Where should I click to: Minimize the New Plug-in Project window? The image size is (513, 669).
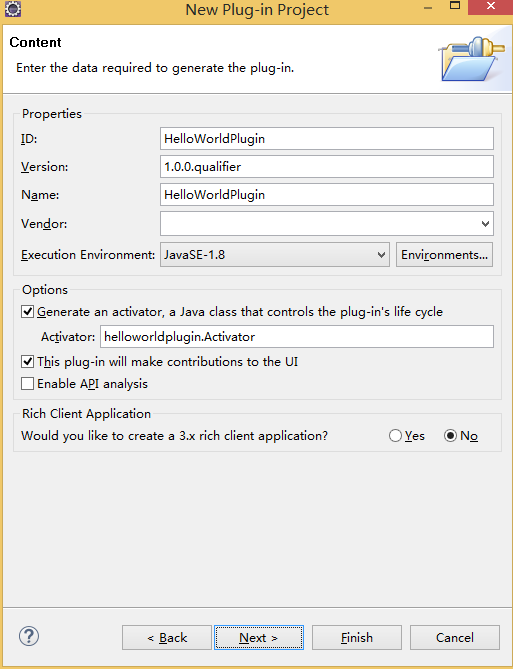click(428, 7)
